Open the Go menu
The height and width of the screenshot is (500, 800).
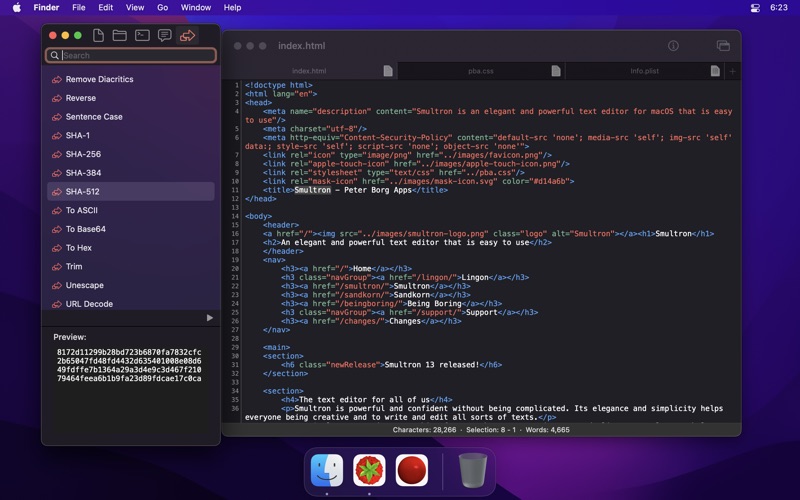163,8
